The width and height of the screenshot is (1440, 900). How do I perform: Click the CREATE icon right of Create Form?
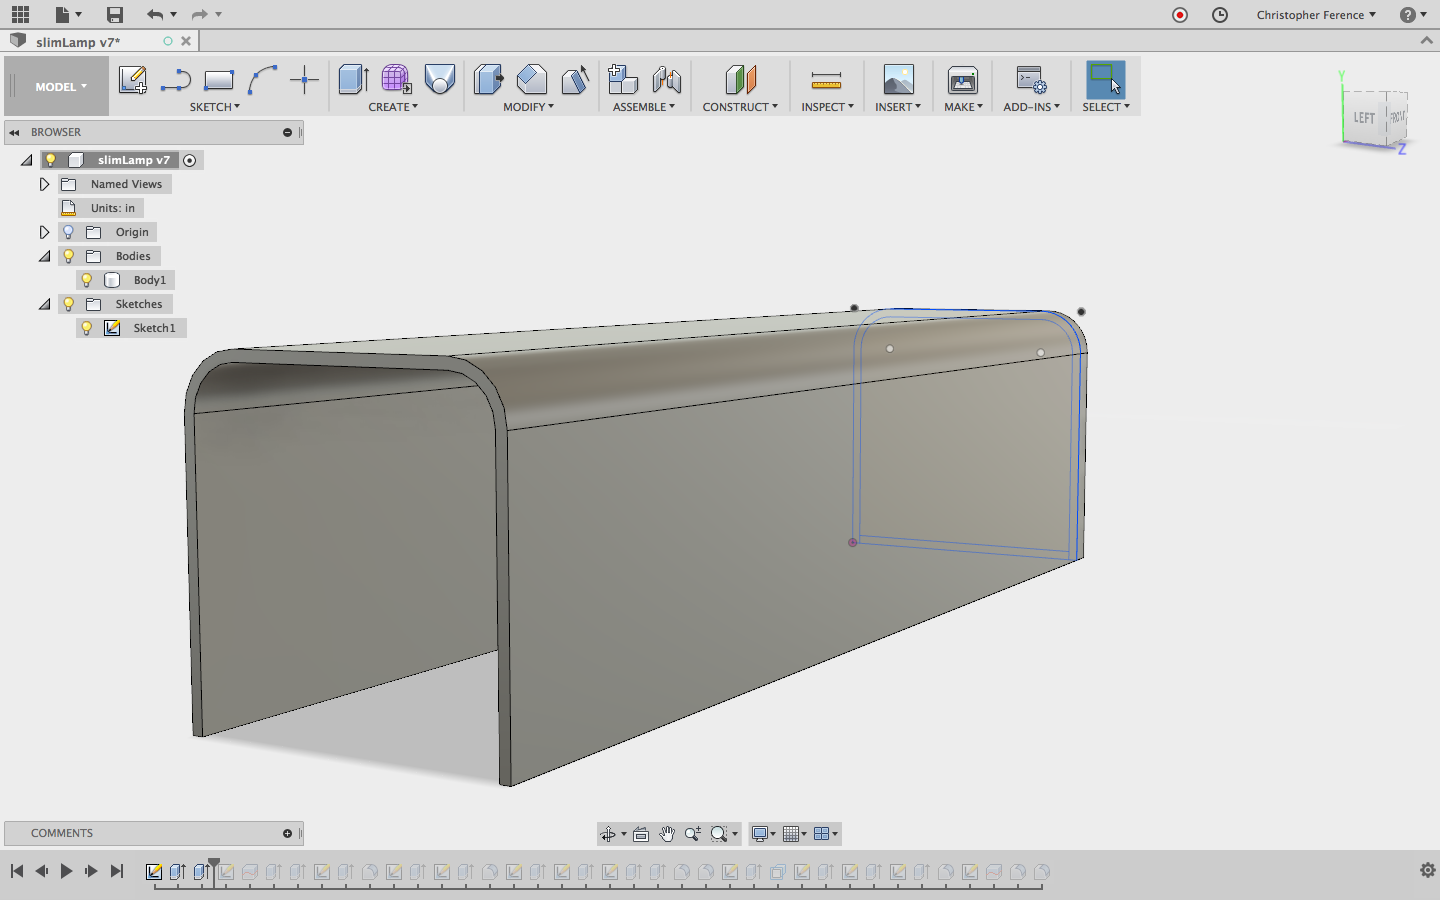[440, 80]
